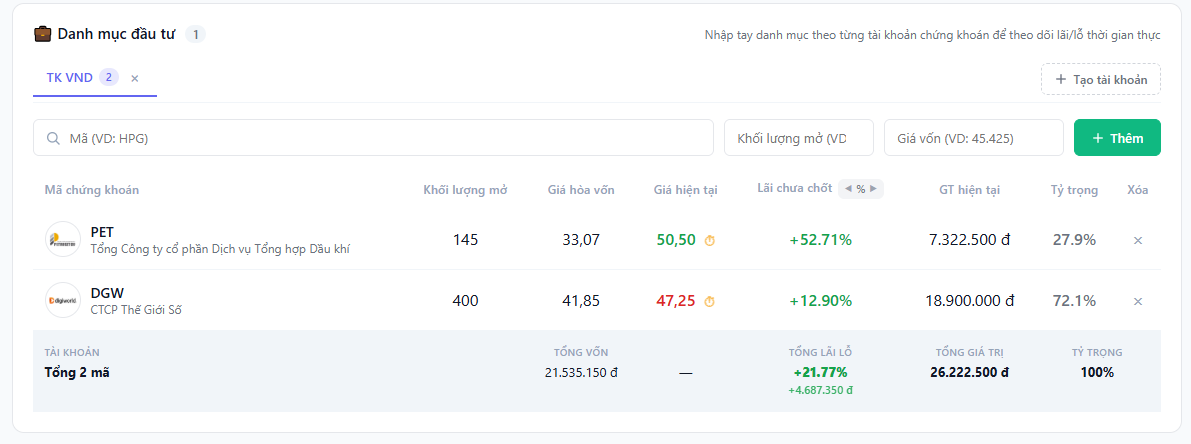
Task: Click the Tạo tài khoản button
Action: point(1101,79)
